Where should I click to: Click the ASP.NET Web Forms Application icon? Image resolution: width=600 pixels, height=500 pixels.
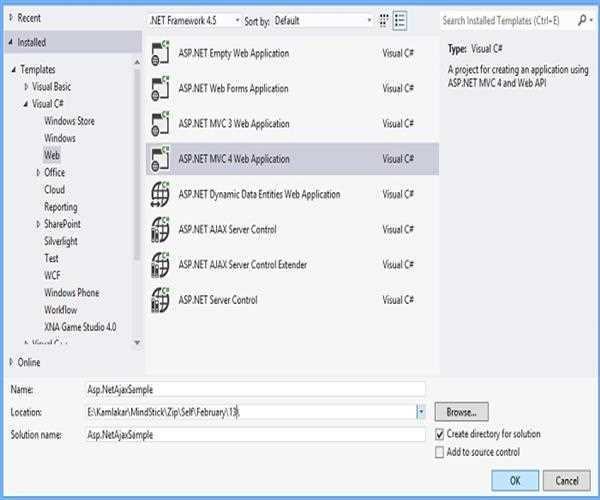pos(160,89)
